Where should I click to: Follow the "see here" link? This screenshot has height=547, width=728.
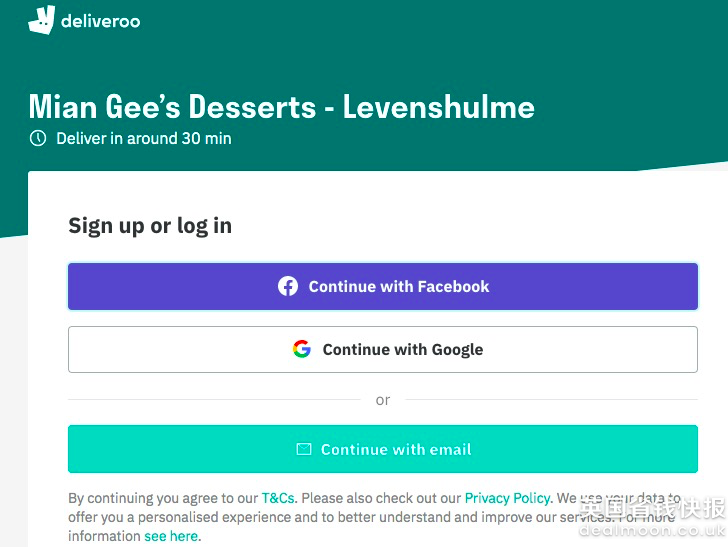pyautogui.click(x=171, y=536)
